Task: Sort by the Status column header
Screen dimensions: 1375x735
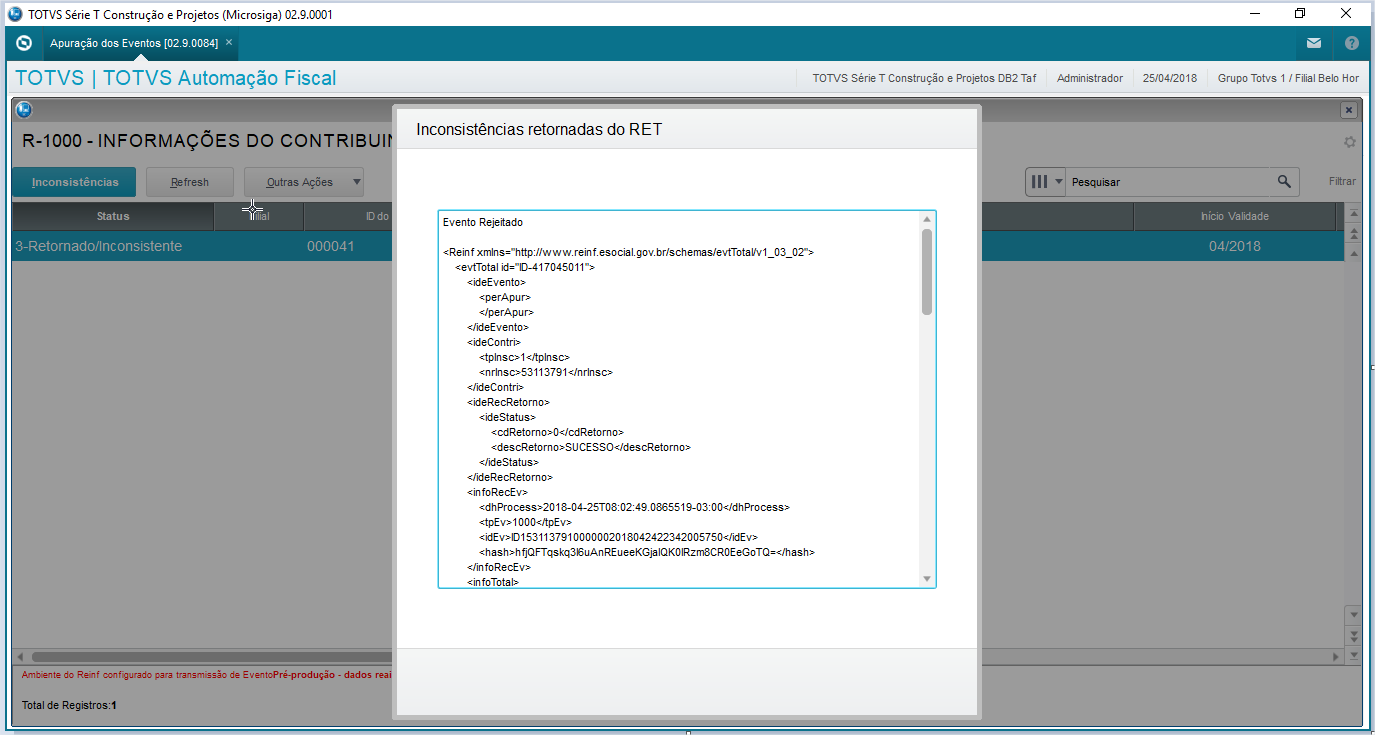Action: (113, 216)
